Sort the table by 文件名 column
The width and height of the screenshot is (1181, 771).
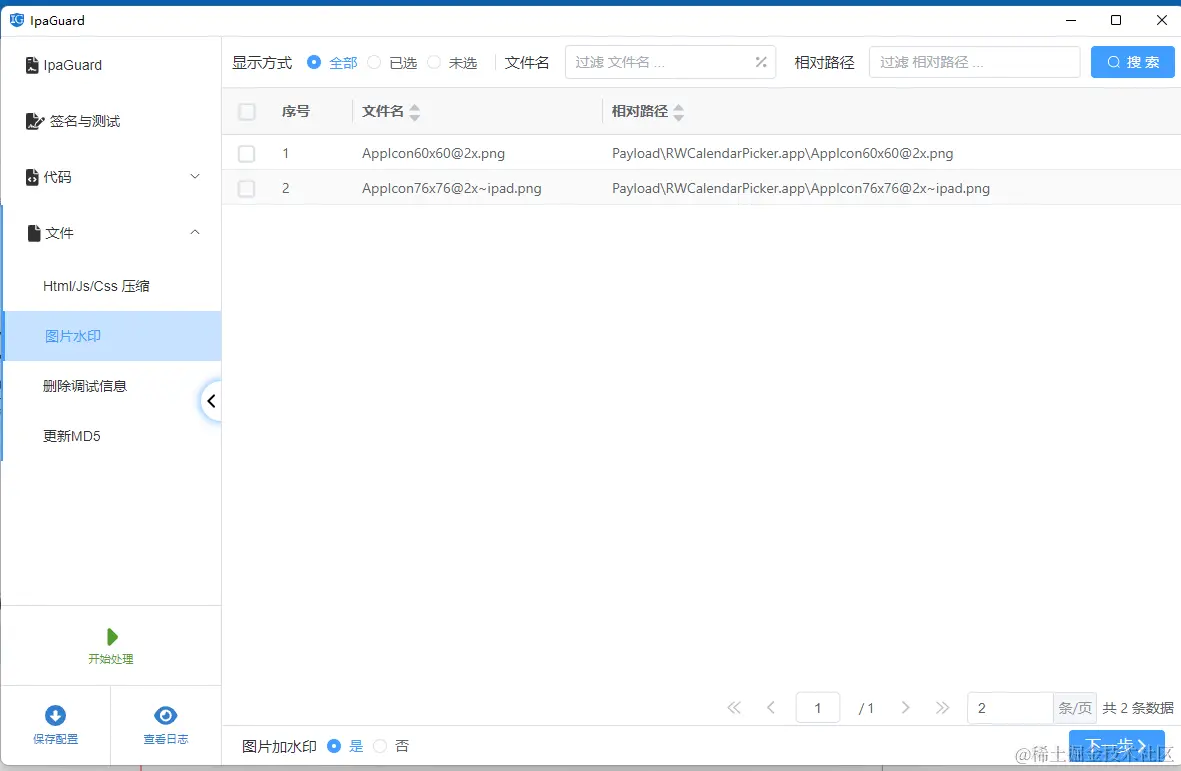point(414,111)
